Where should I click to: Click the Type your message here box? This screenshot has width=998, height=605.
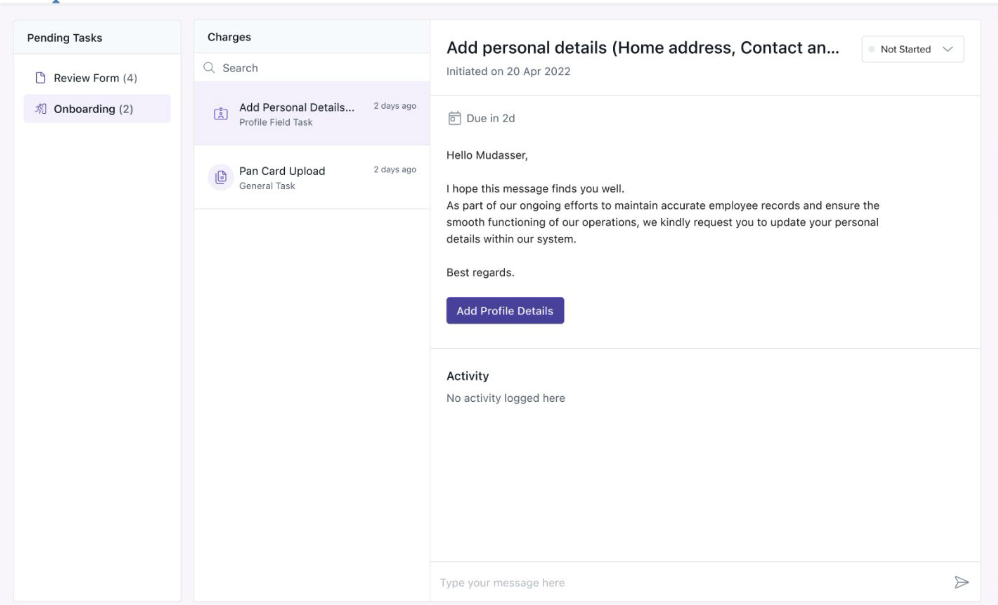click(x=690, y=582)
